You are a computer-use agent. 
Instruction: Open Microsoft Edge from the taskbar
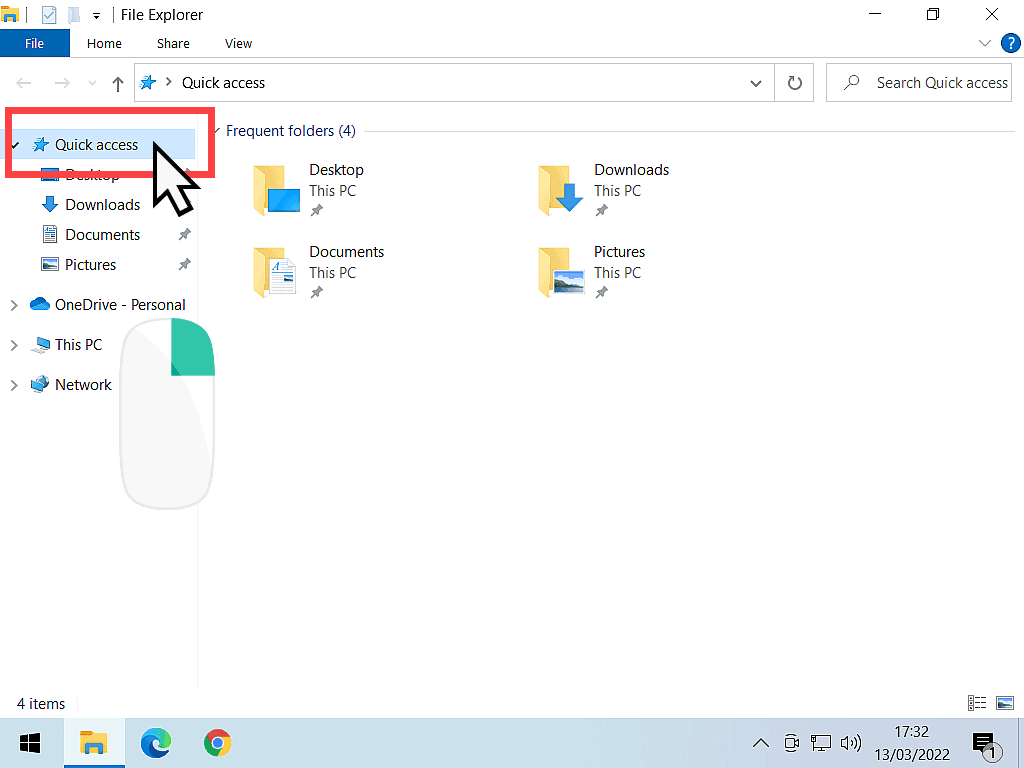click(x=156, y=743)
